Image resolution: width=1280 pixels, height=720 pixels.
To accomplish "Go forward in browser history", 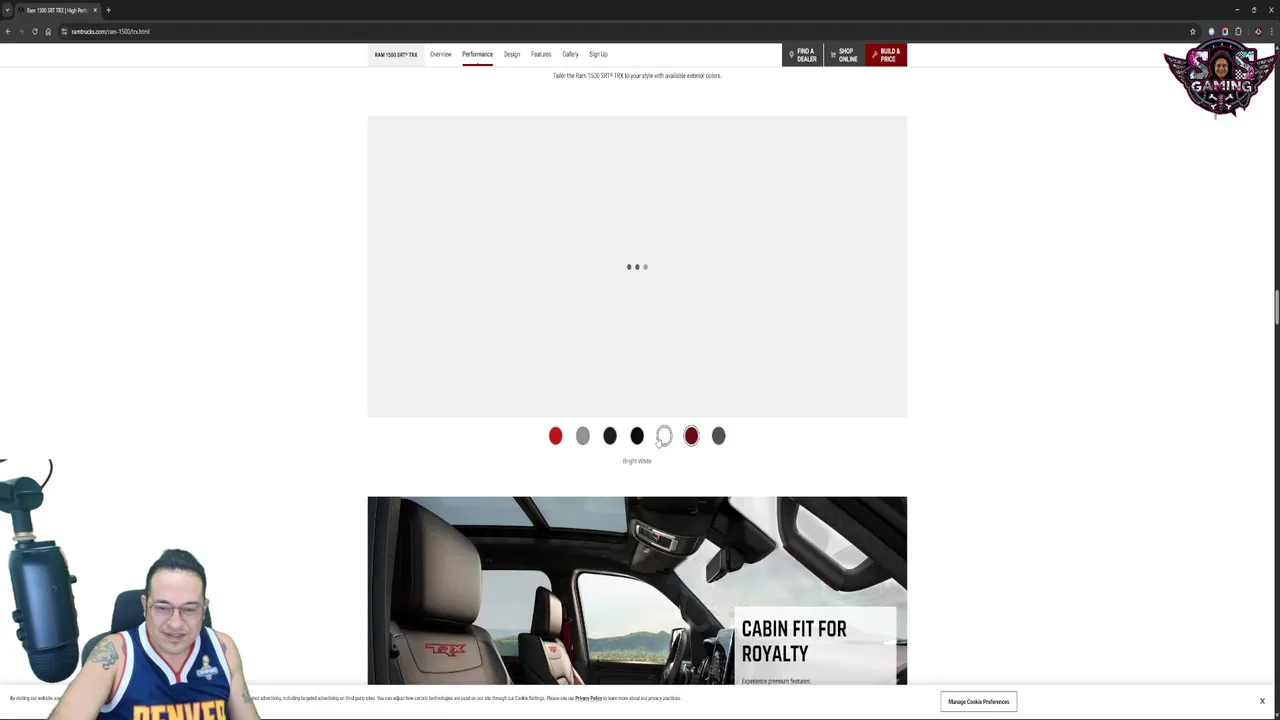I will [21, 31].
